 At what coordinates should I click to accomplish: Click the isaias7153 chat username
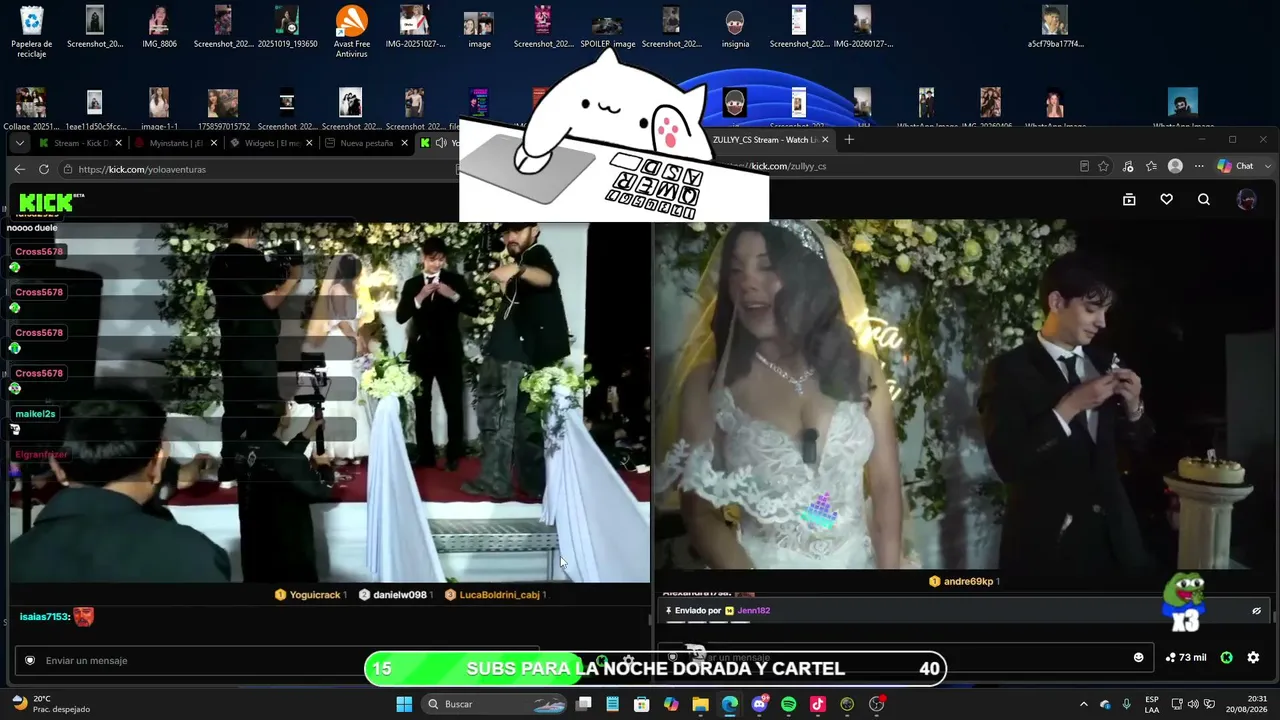(x=44, y=617)
